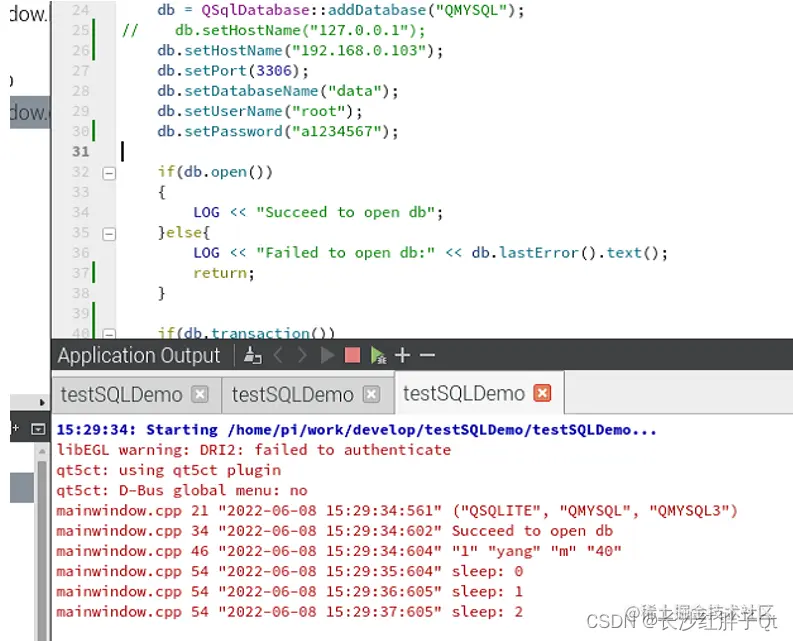Click the "Succeed to open db" output line
Image resolution: width=793 pixels, height=641 pixels.
tap(334, 531)
